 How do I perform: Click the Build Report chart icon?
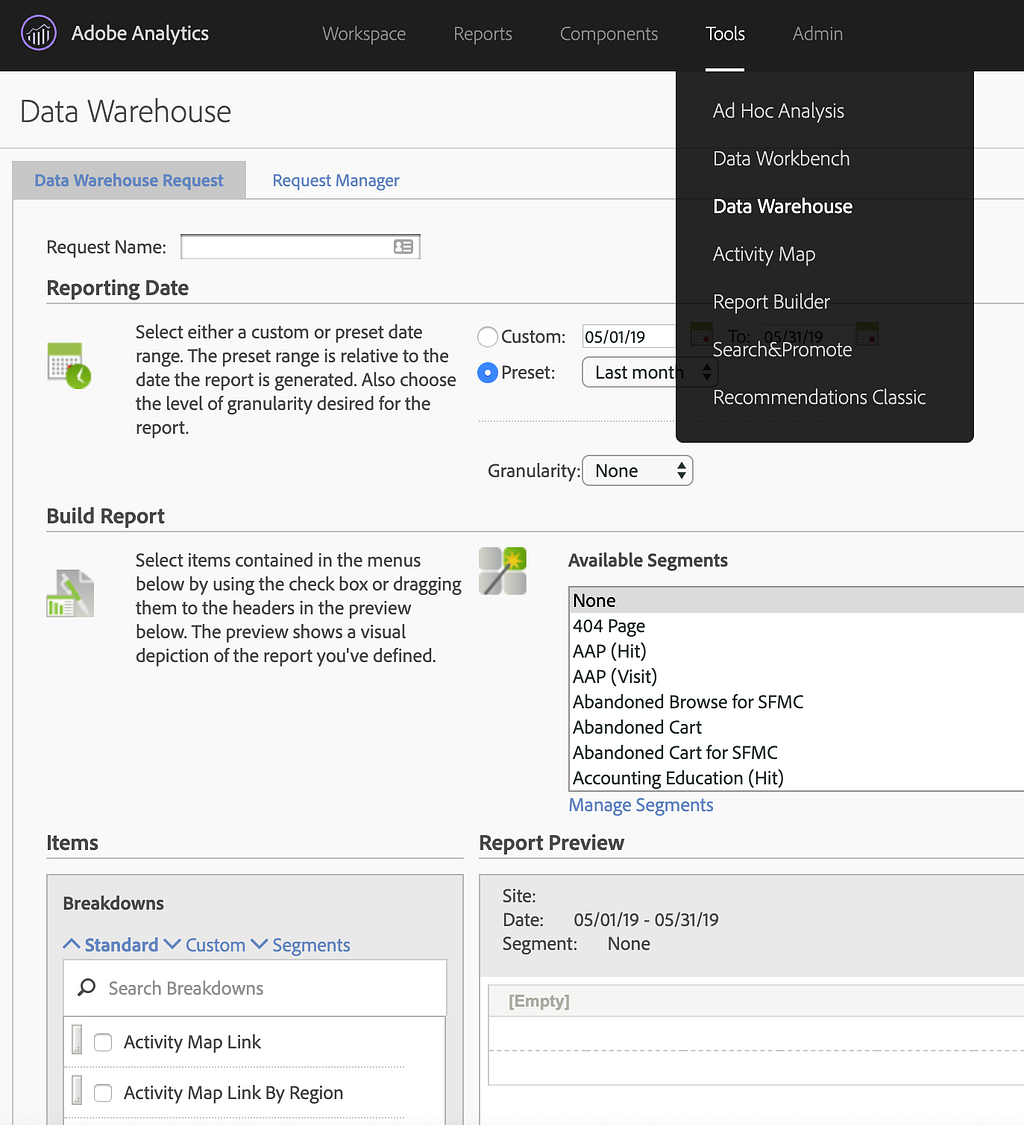69,593
